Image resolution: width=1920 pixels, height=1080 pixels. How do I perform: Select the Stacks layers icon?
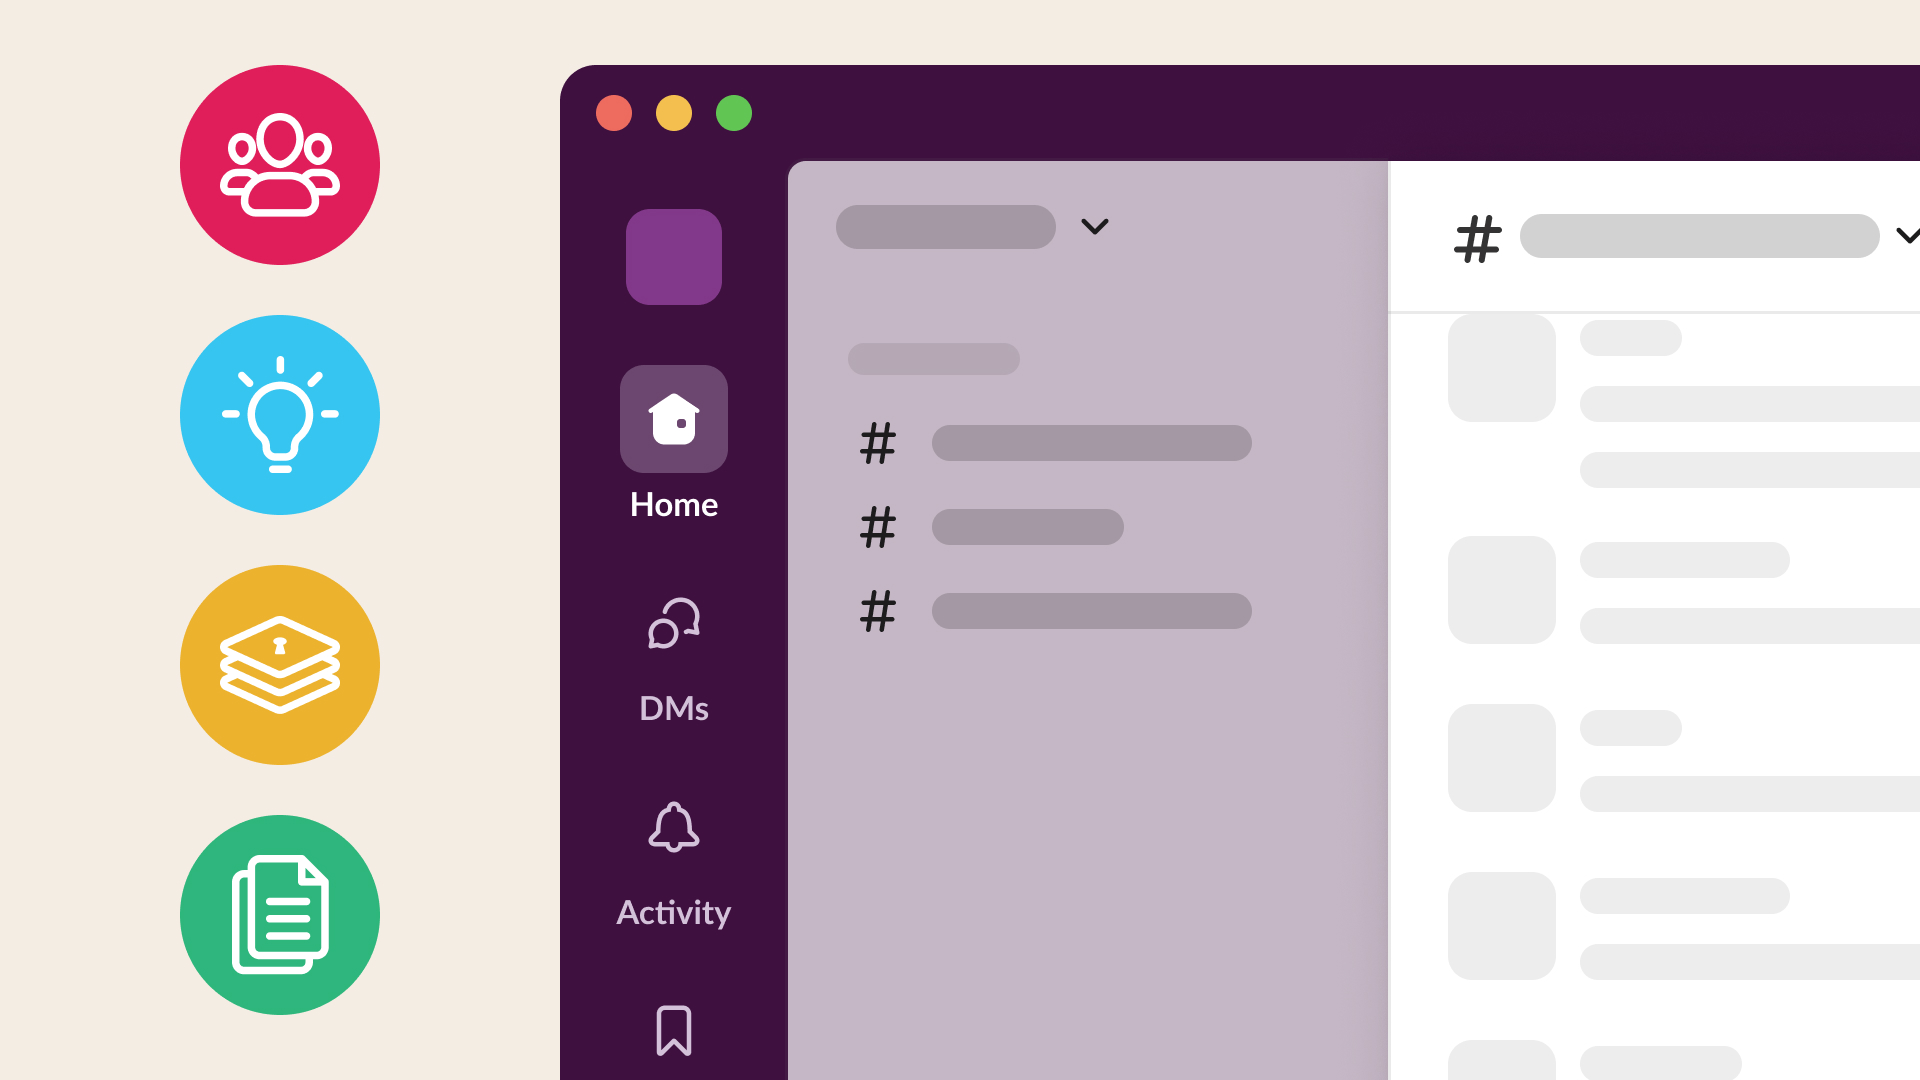[280, 666]
